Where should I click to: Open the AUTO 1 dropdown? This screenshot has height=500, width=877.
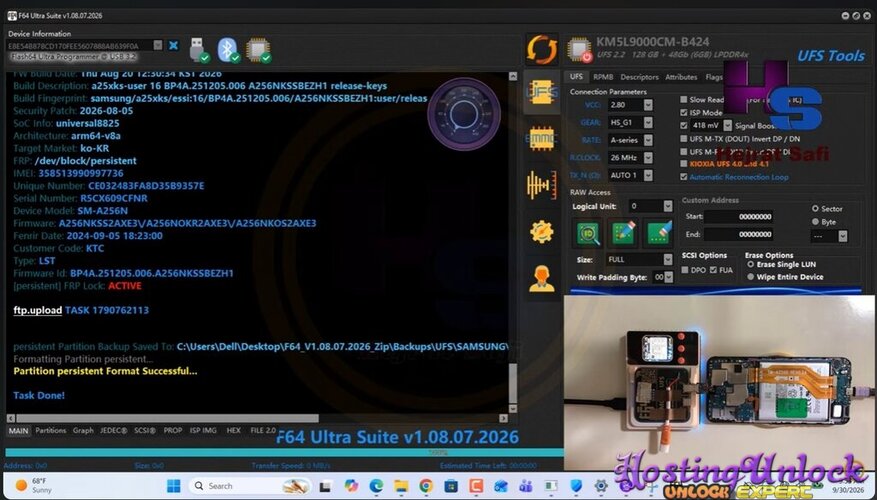648,175
